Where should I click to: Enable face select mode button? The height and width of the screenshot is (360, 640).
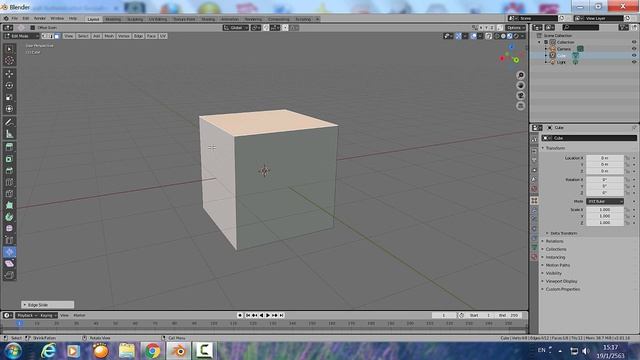click(x=57, y=36)
